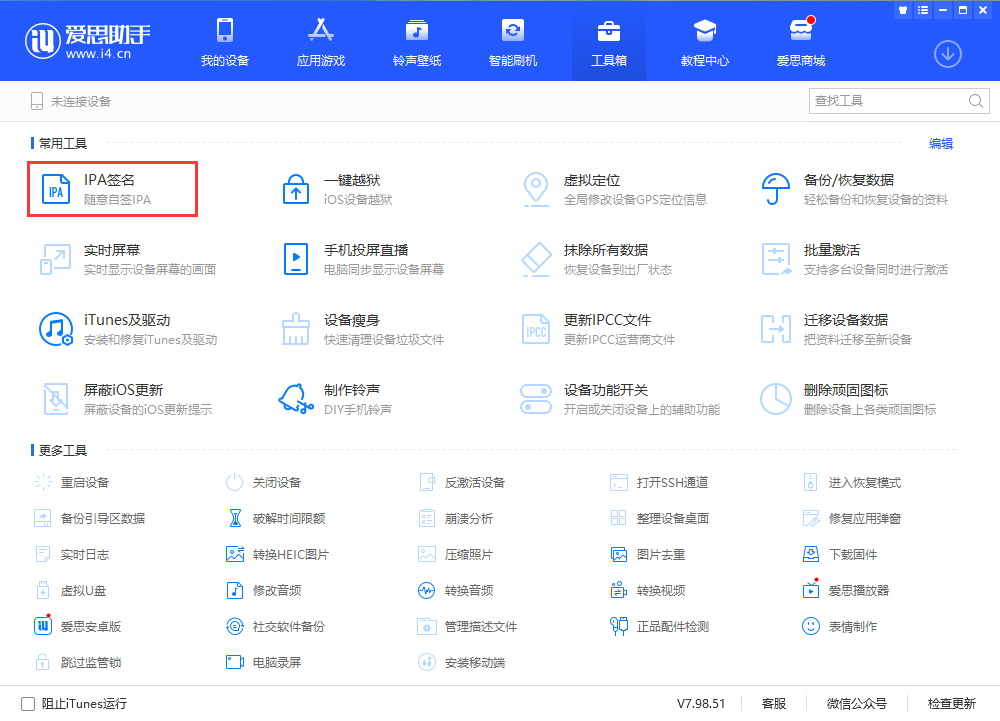Open 转换视频 tool
This screenshot has width=1000, height=721.
[647, 590]
